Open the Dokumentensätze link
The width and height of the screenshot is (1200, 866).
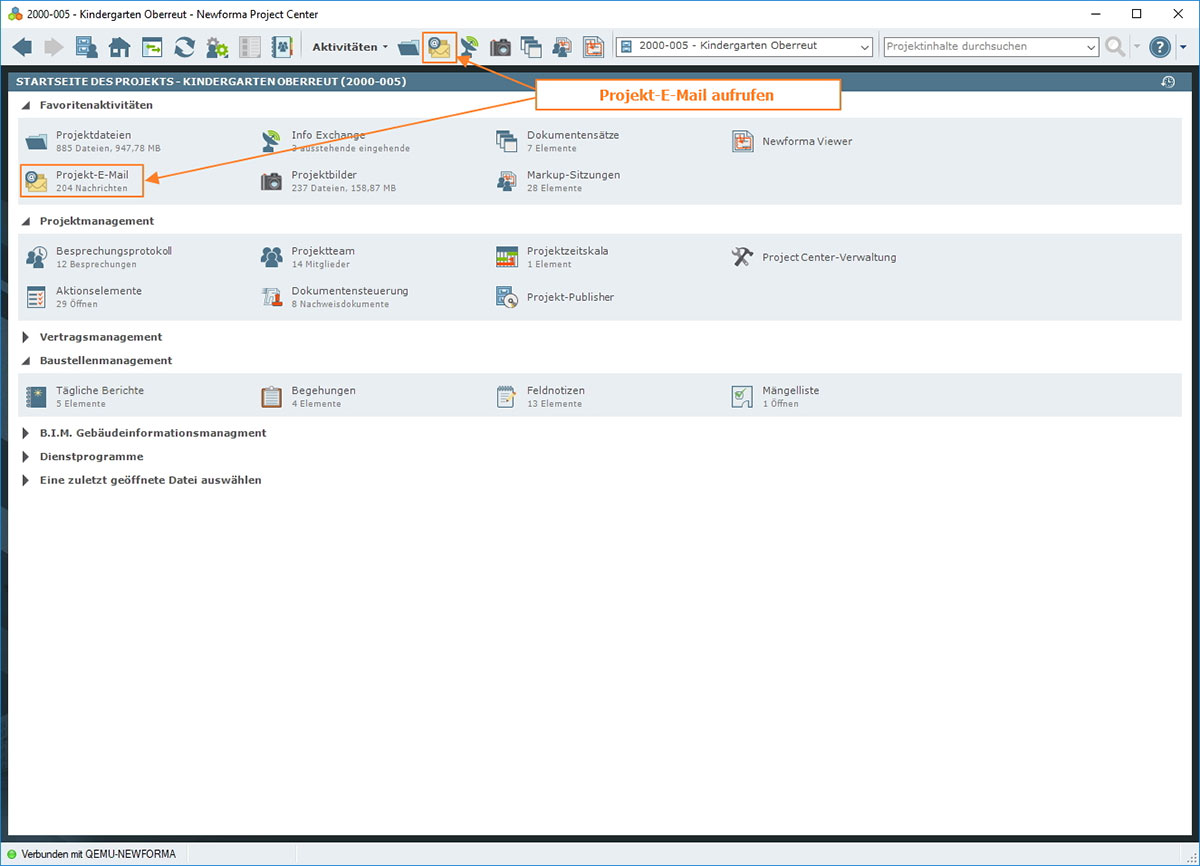(573, 135)
